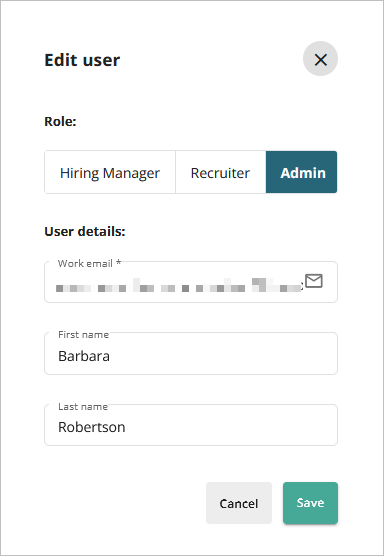Place cursor on the Robertson text
Screen dimensions: 384x556
(x=91, y=427)
